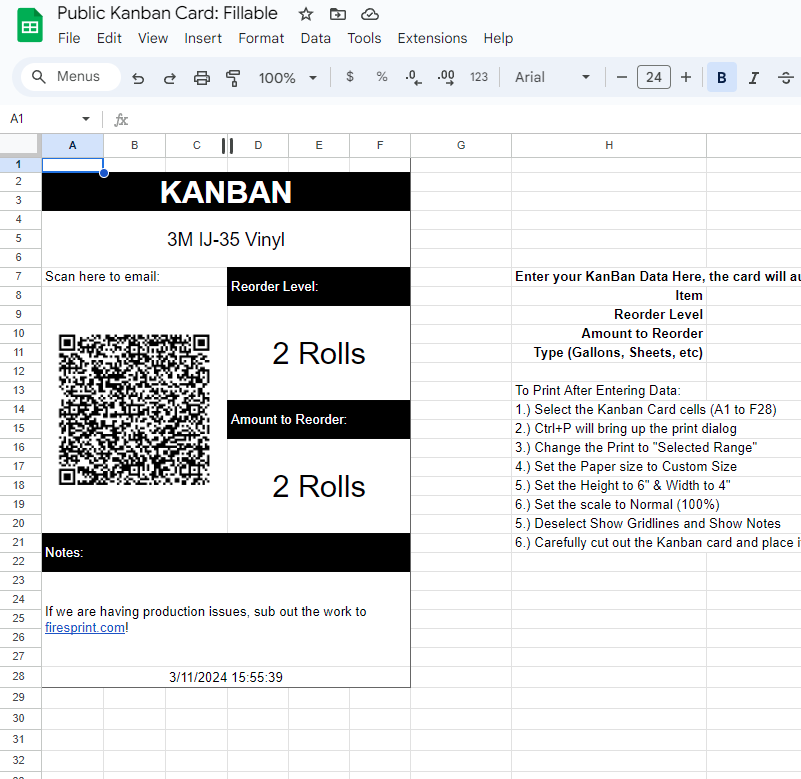801x779 pixels.
Task: Open the Google Sheets home icon
Action: pyautogui.click(x=30, y=26)
